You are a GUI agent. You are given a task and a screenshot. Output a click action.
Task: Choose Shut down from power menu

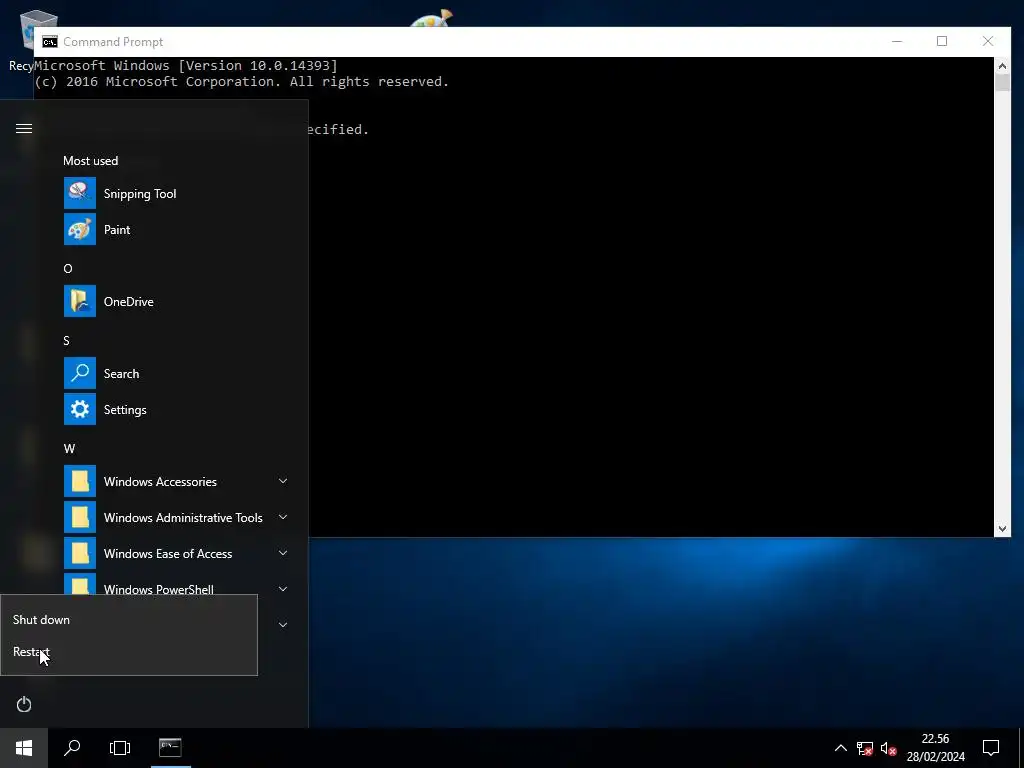click(x=129, y=620)
